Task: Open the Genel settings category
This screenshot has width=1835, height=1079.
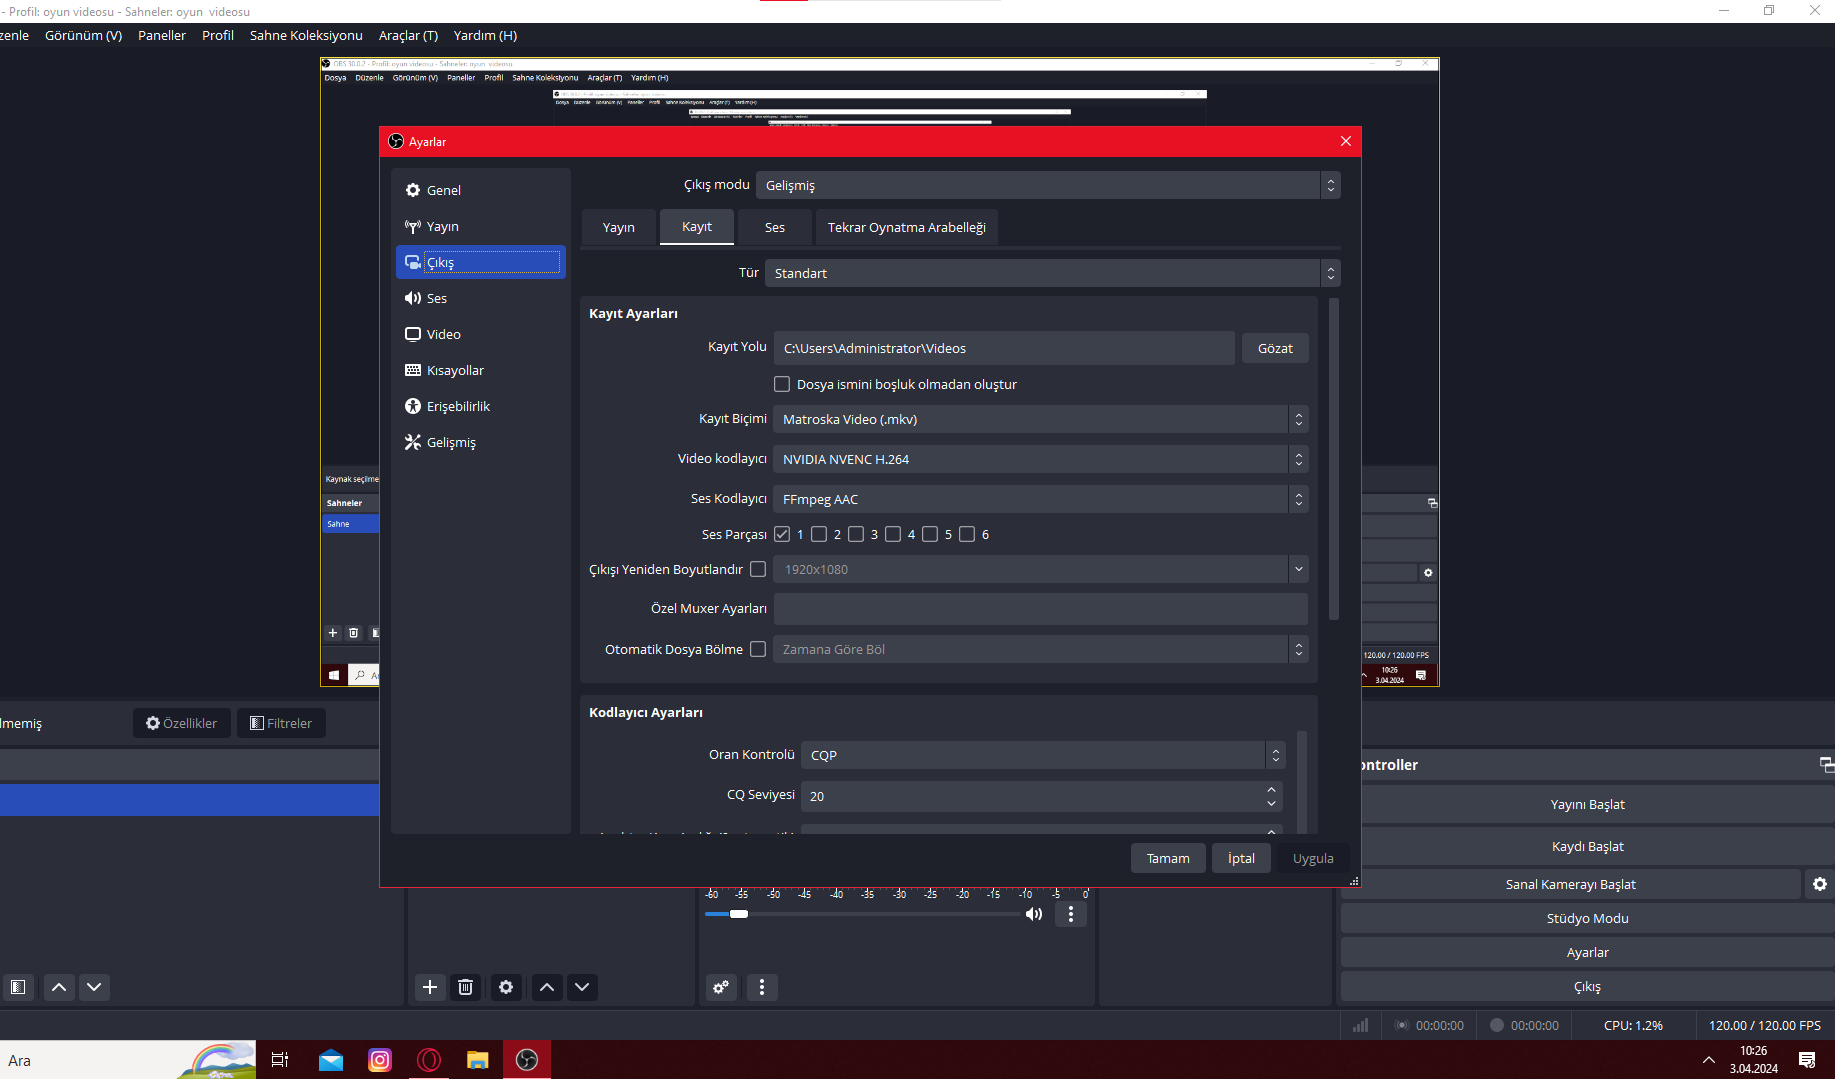Action: [x=481, y=190]
